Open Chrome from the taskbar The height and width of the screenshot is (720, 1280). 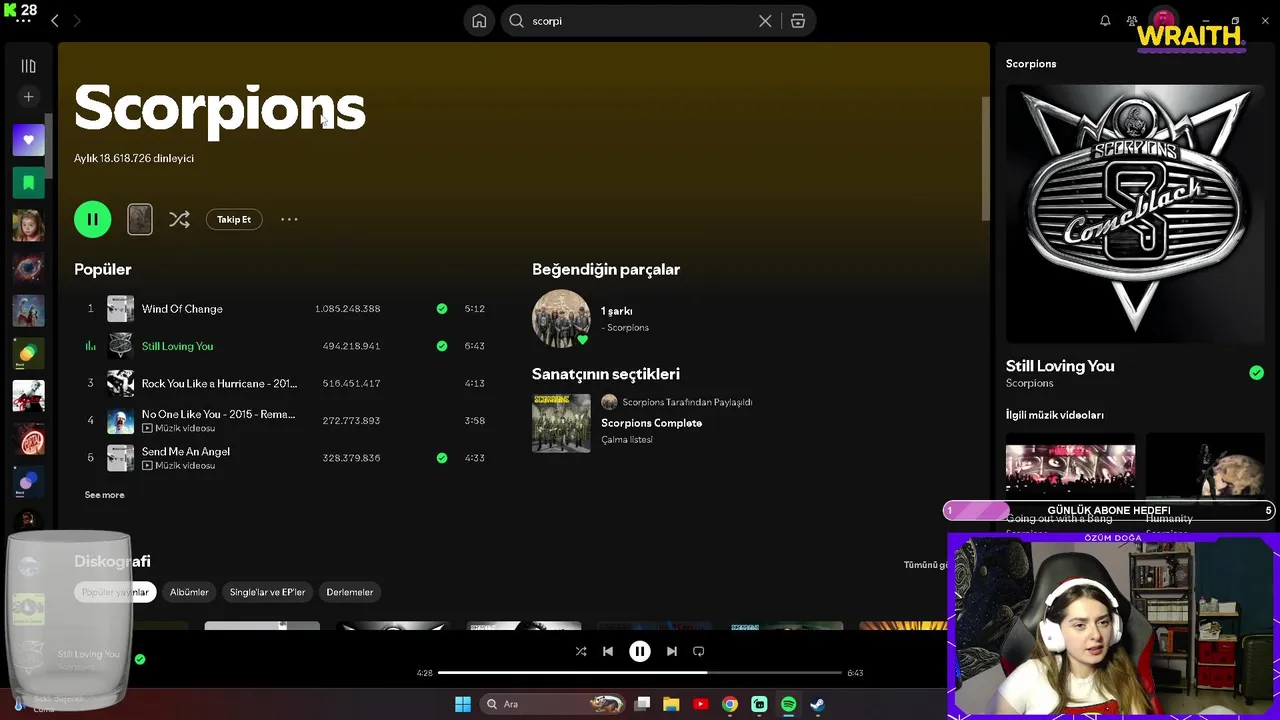click(730, 704)
